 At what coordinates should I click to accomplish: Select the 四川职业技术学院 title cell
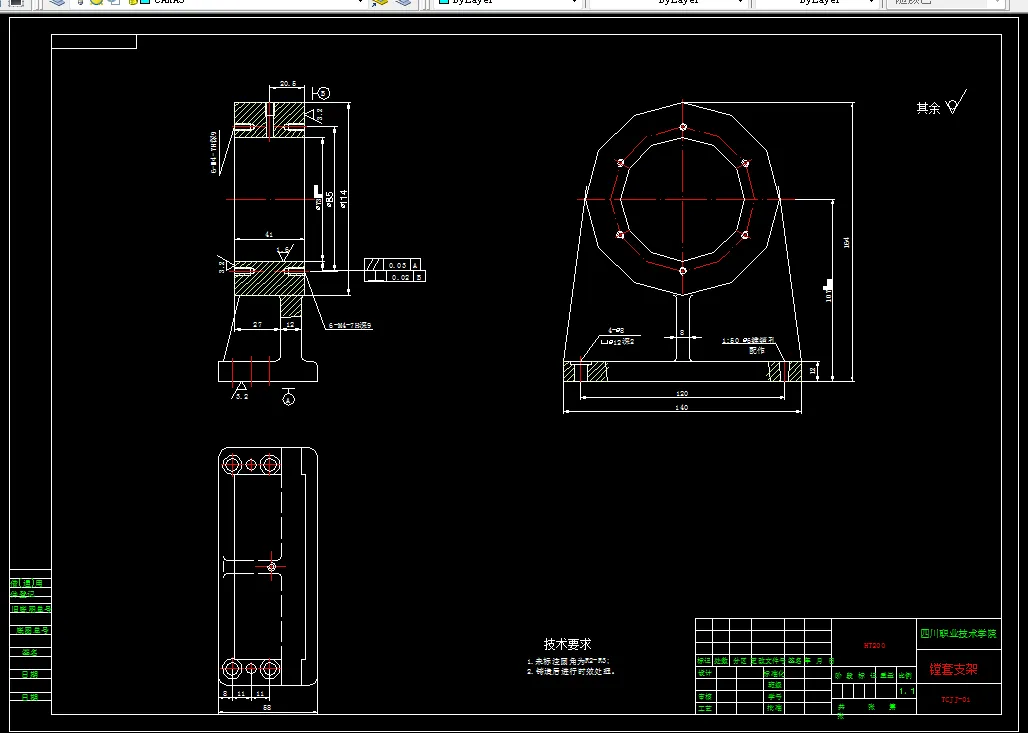click(x=959, y=634)
